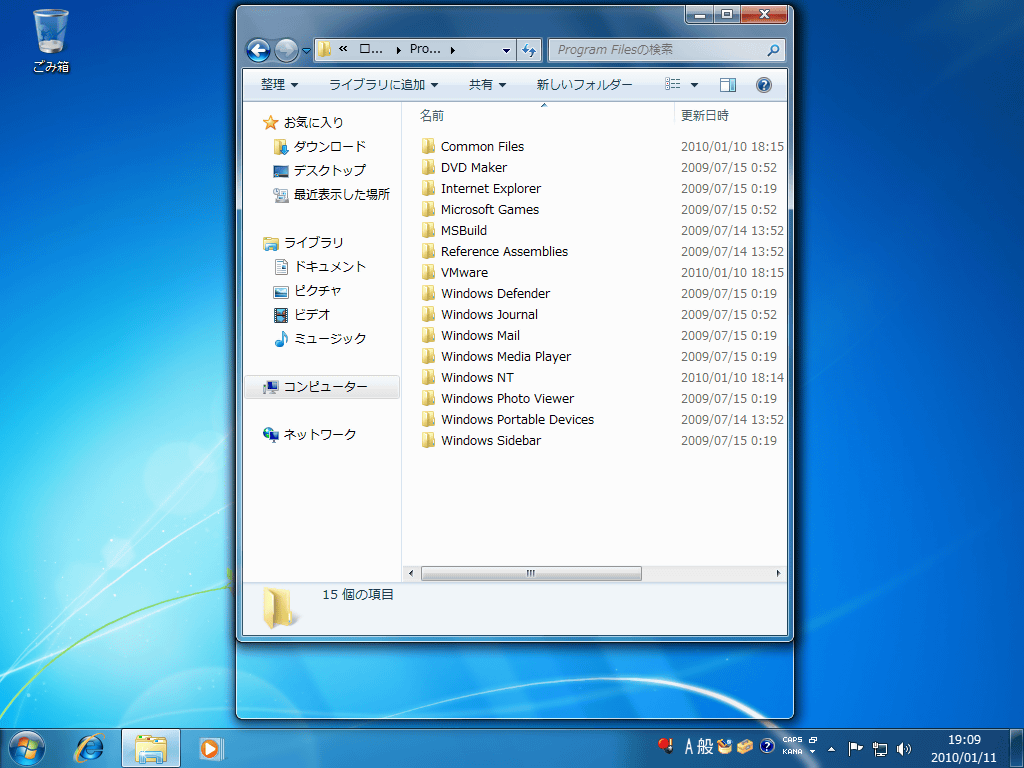This screenshot has width=1024, height=768.
Task: Click the 新しいフォルダー button
Action: point(584,85)
